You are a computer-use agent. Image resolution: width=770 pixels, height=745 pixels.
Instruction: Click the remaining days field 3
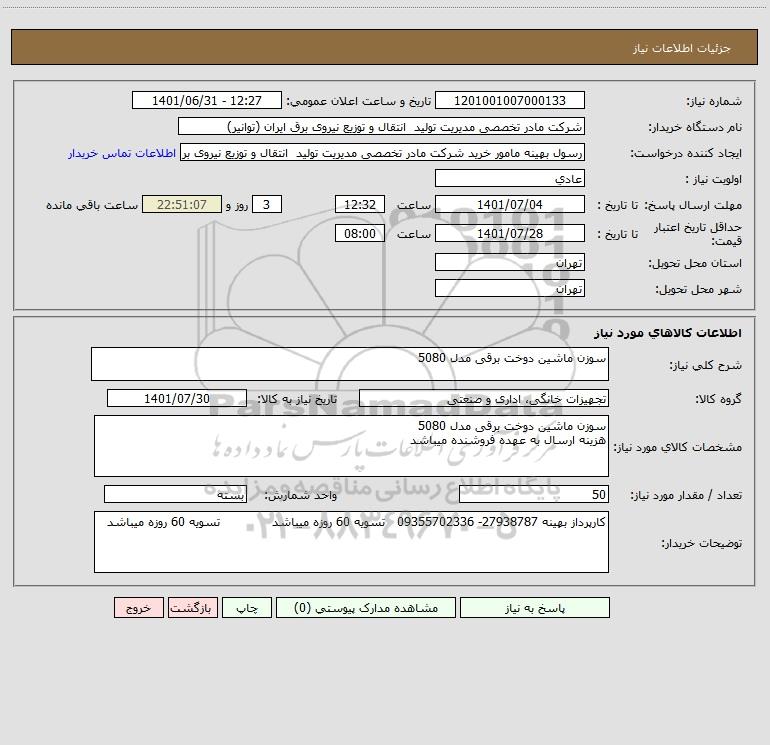(x=267, y=204)
